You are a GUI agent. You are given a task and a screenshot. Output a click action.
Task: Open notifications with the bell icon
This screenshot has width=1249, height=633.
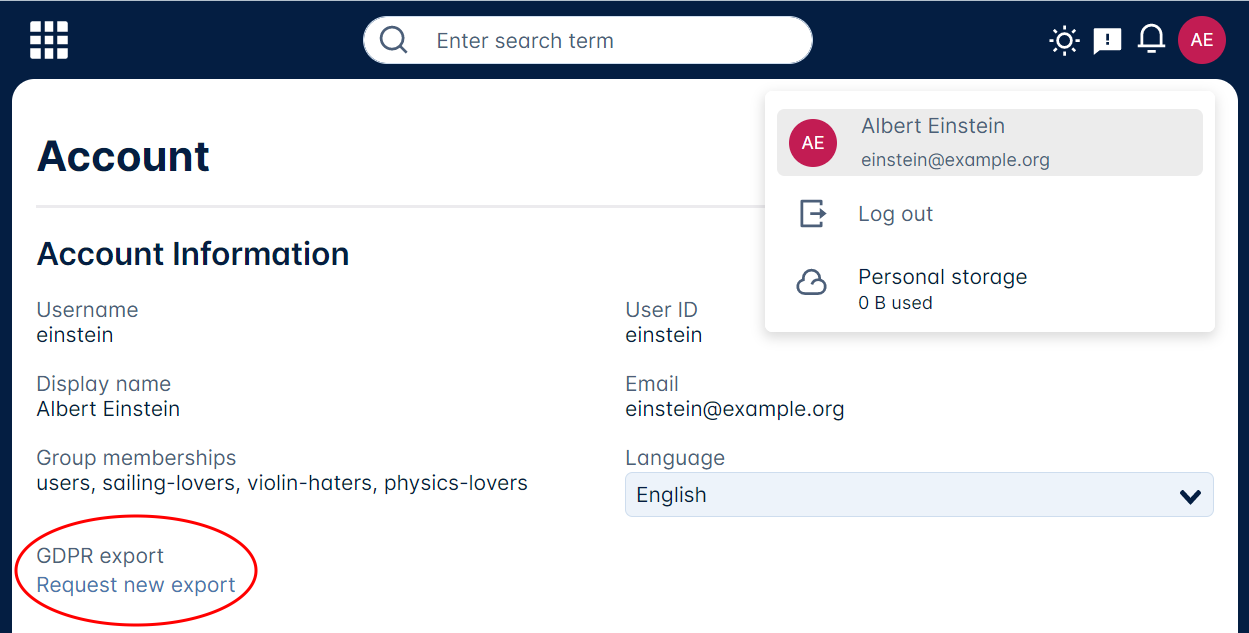point(1151,39)
